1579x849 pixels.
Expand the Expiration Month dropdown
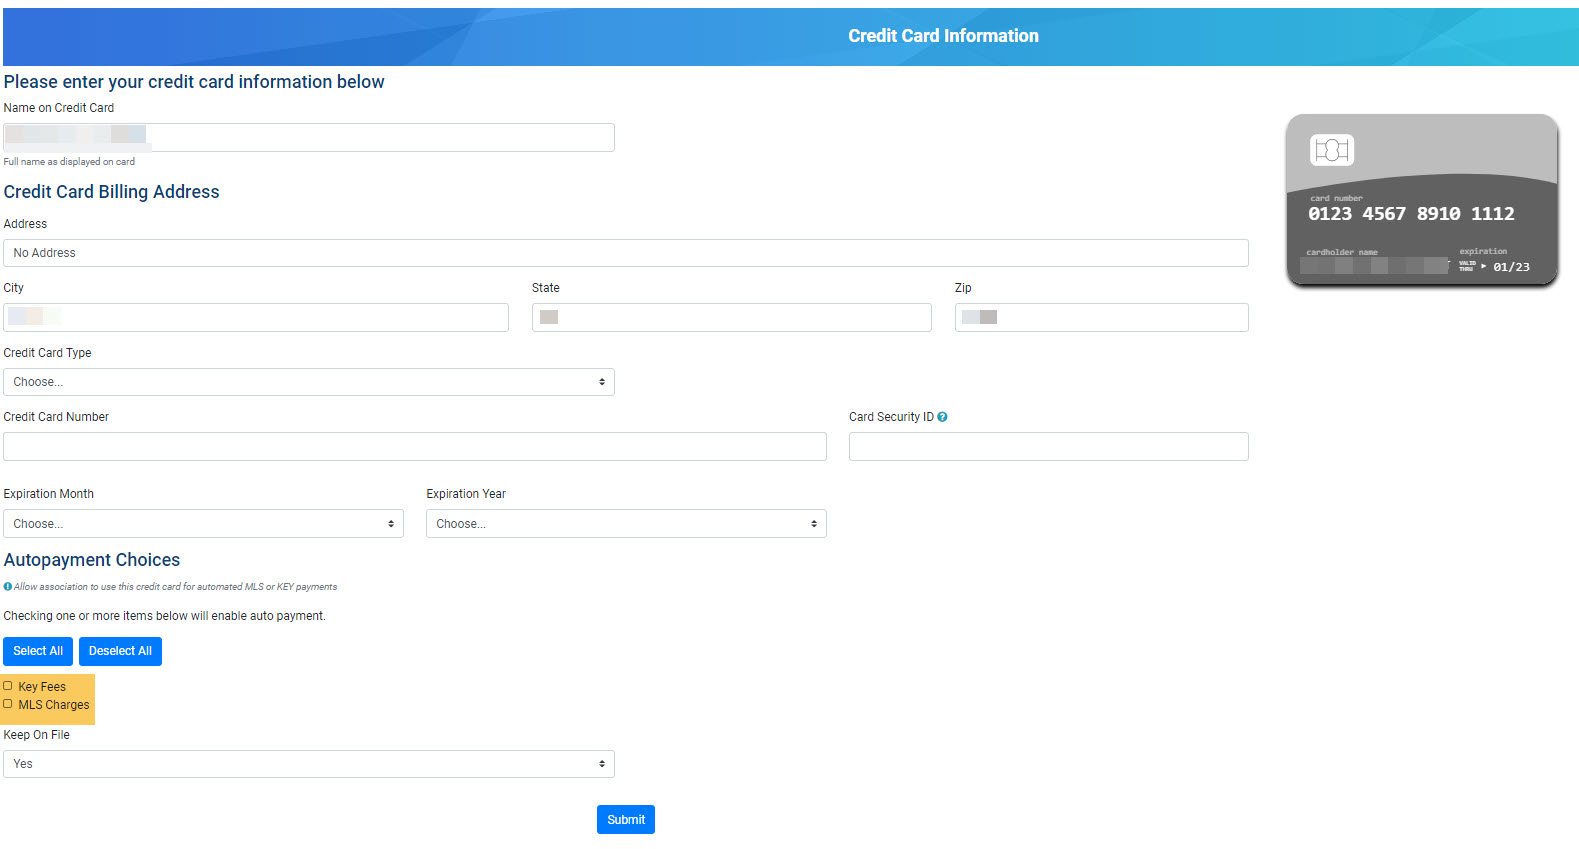pyautogui.click(x=203, y=524)
